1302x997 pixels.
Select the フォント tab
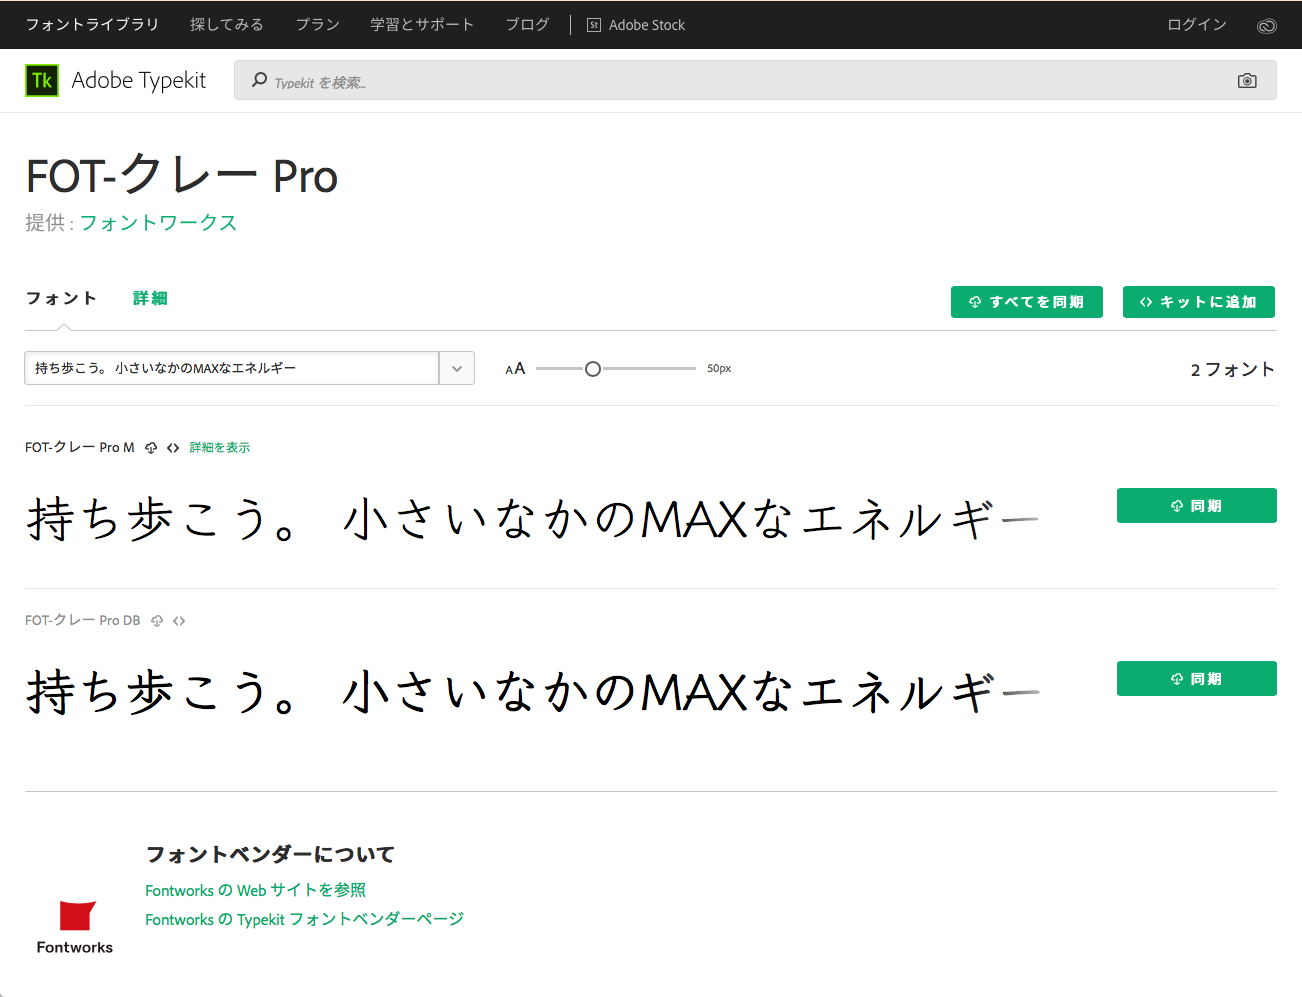point(61,298)
